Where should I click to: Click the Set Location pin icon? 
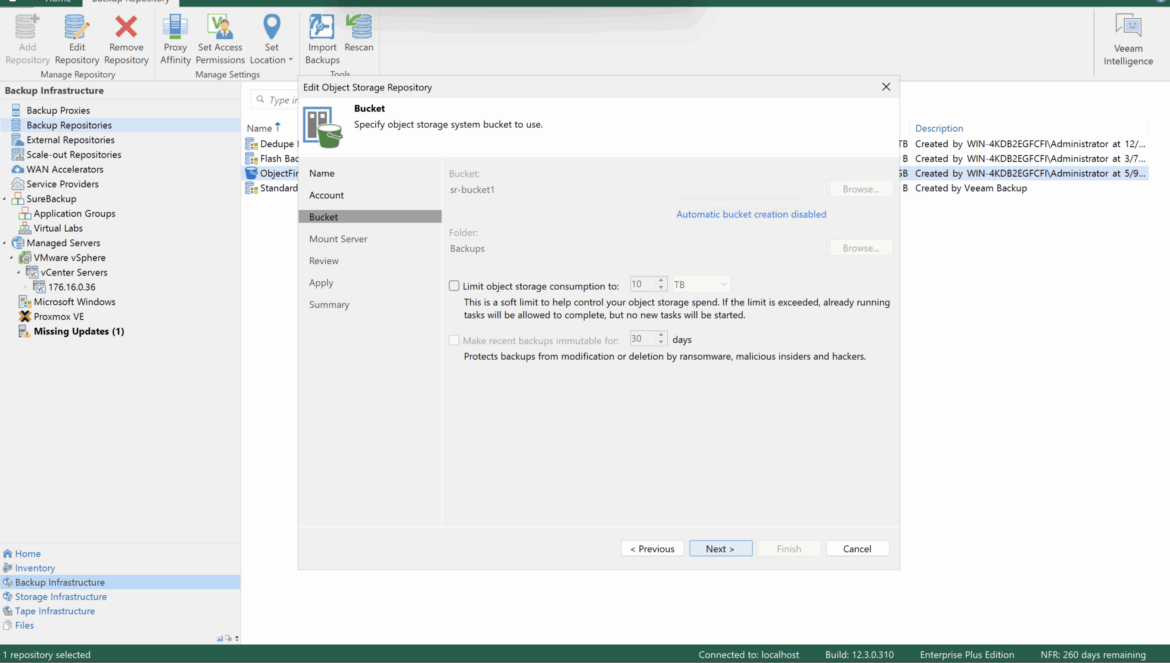tap(272, 28)
